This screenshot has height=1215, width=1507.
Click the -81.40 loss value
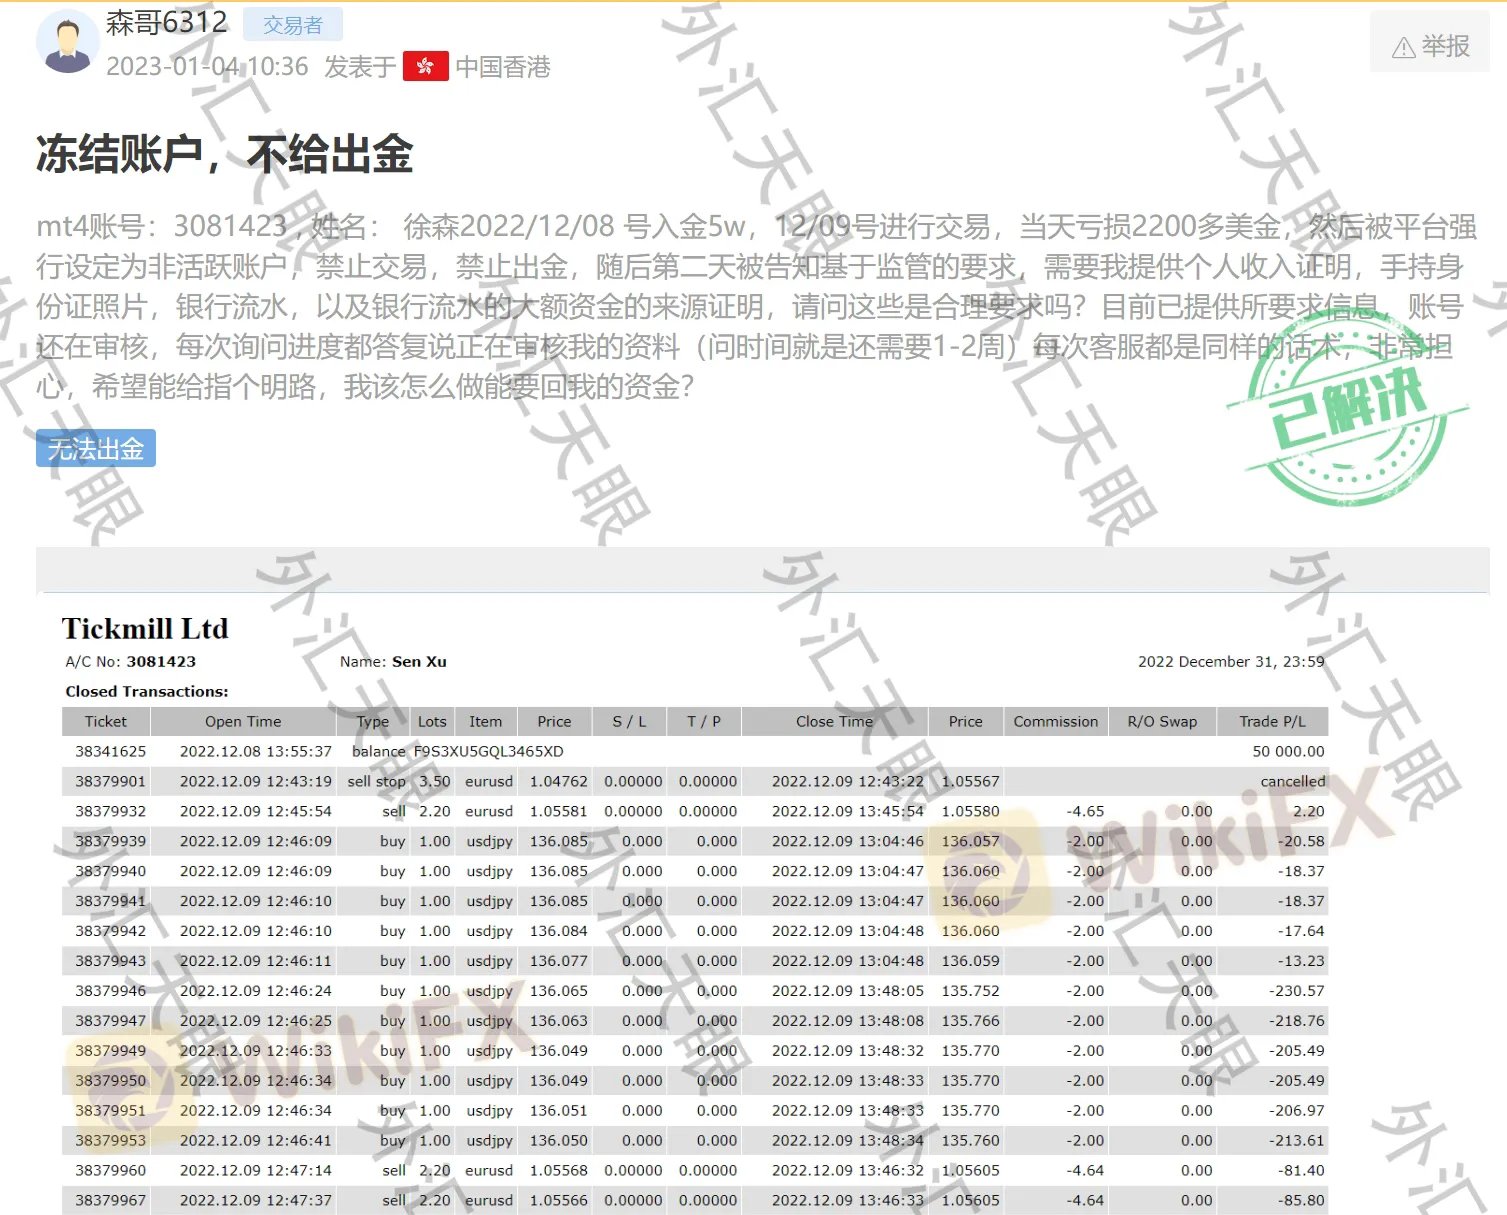(x=1301, y=1171)
